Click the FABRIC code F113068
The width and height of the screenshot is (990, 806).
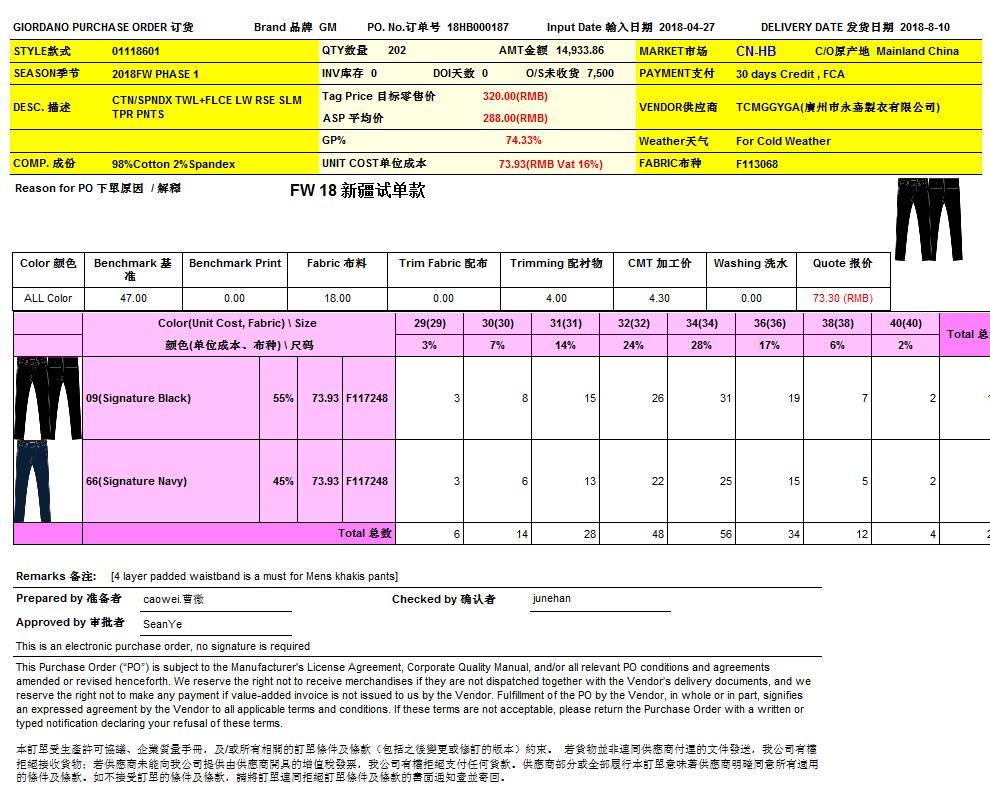[x=757, y=164]
